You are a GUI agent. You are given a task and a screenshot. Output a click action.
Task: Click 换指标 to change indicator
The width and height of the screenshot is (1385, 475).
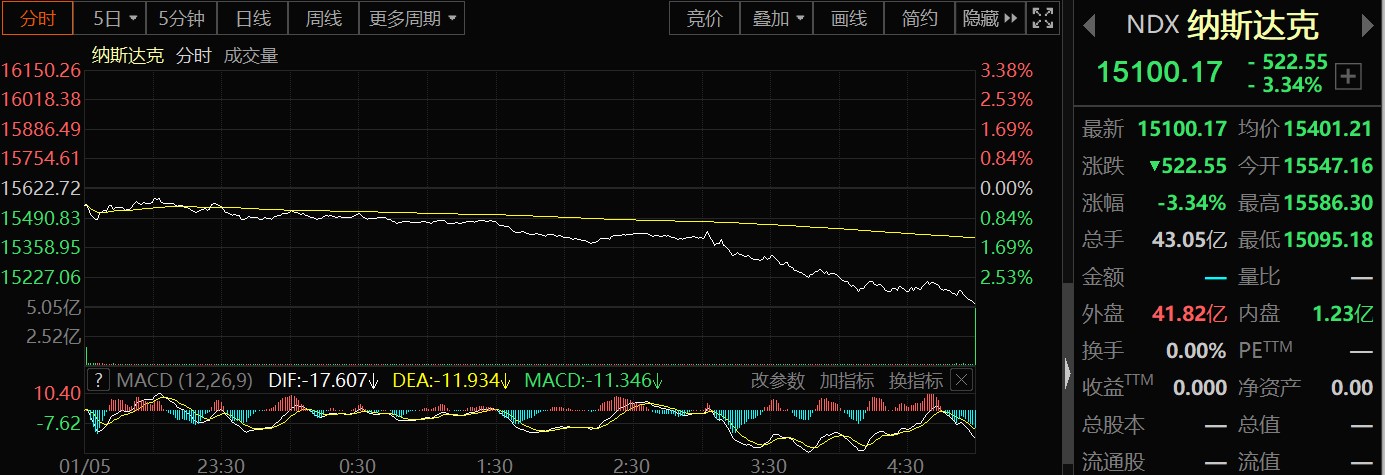pyautogui.click(x=915, y=380)
